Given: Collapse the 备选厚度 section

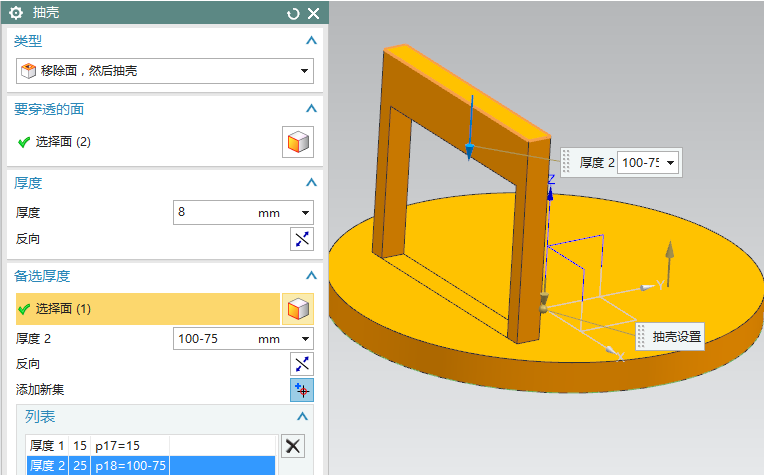Looking at the screenshot, I should (x=311, y=276).
